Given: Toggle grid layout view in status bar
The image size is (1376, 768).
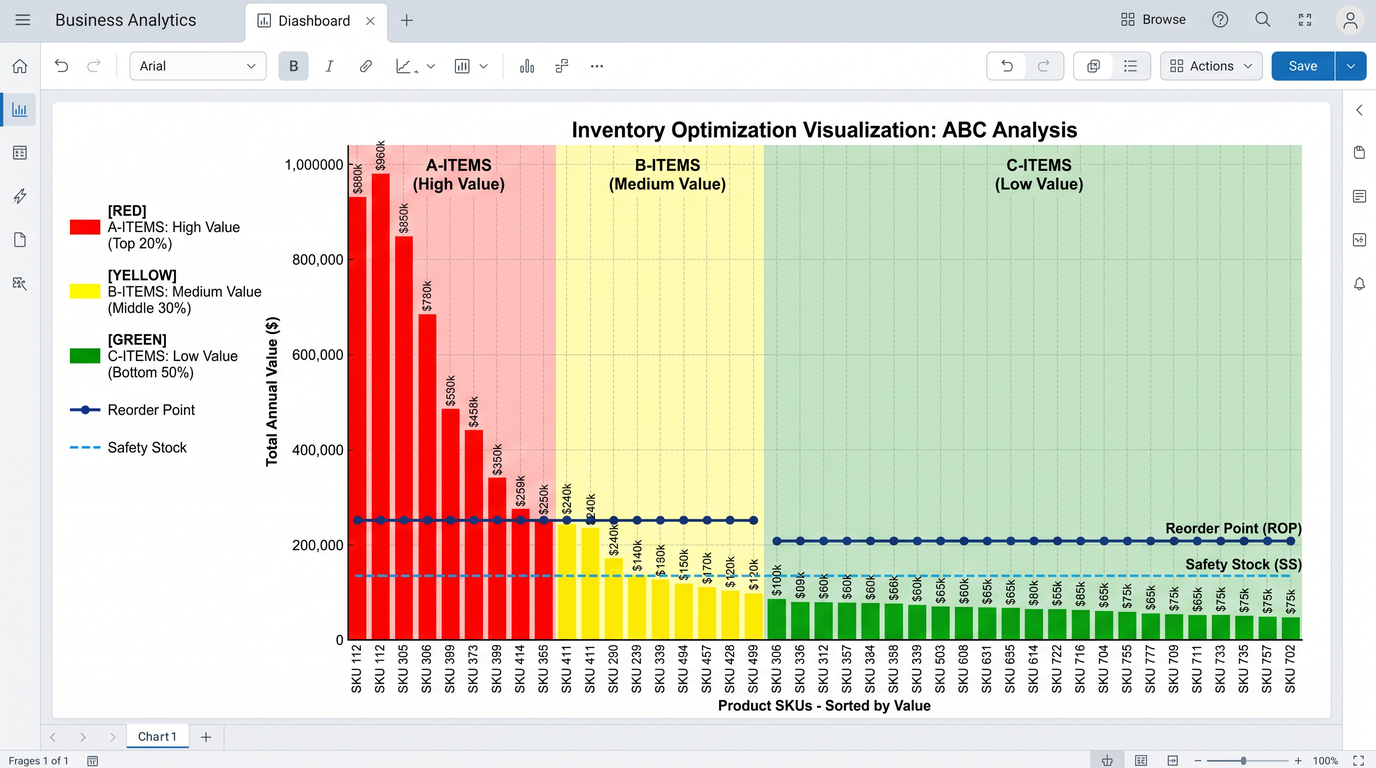Looking at the screenshot, I should [1141, 761].
